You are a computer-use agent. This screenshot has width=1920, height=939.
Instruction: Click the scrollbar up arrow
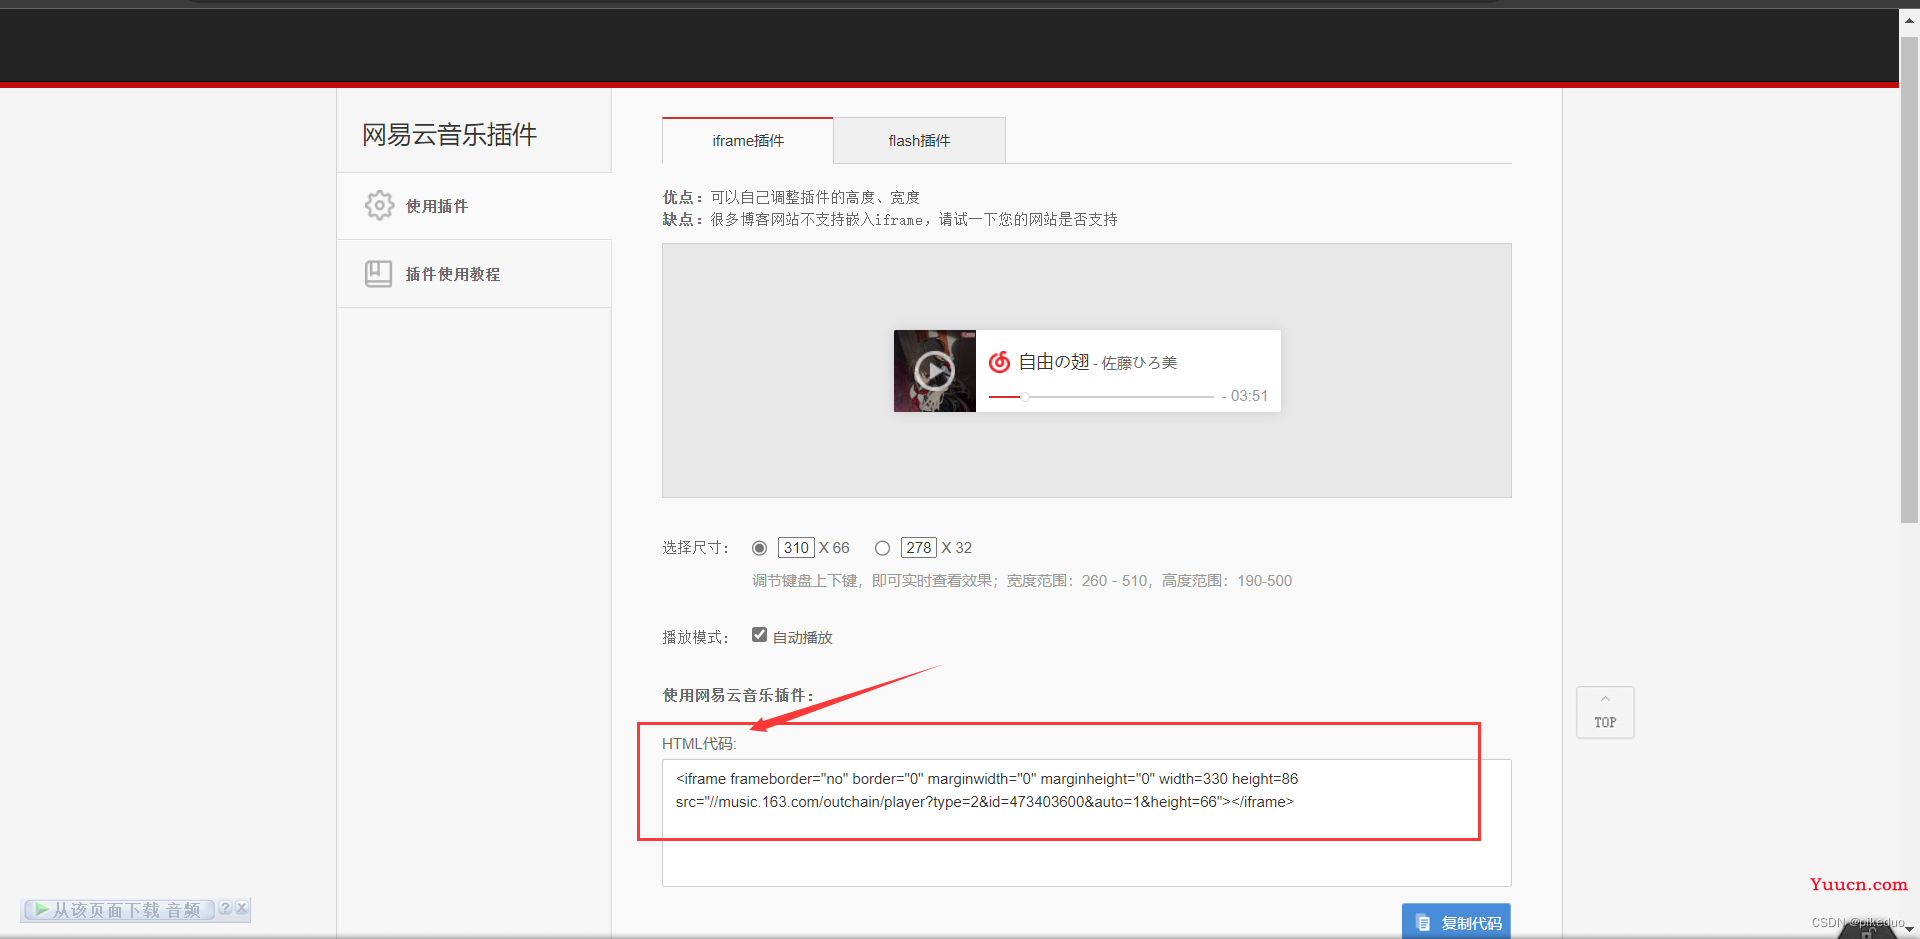click(1909, 20)
